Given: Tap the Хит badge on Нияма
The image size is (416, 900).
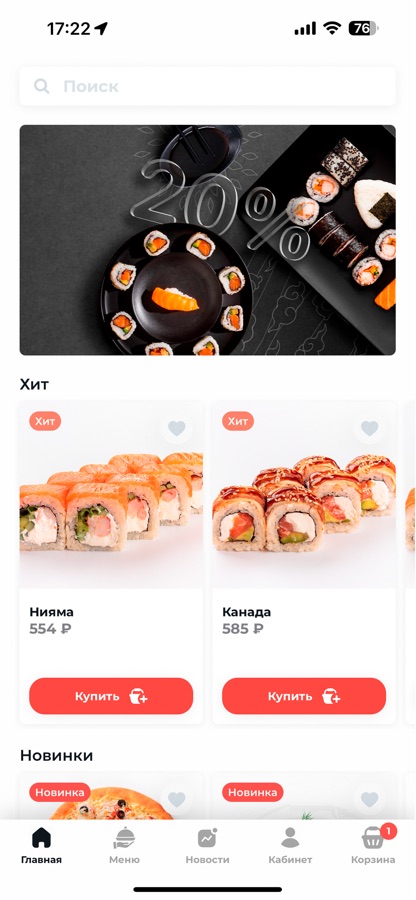Looking at the screenshot, I should pos(45,421).
